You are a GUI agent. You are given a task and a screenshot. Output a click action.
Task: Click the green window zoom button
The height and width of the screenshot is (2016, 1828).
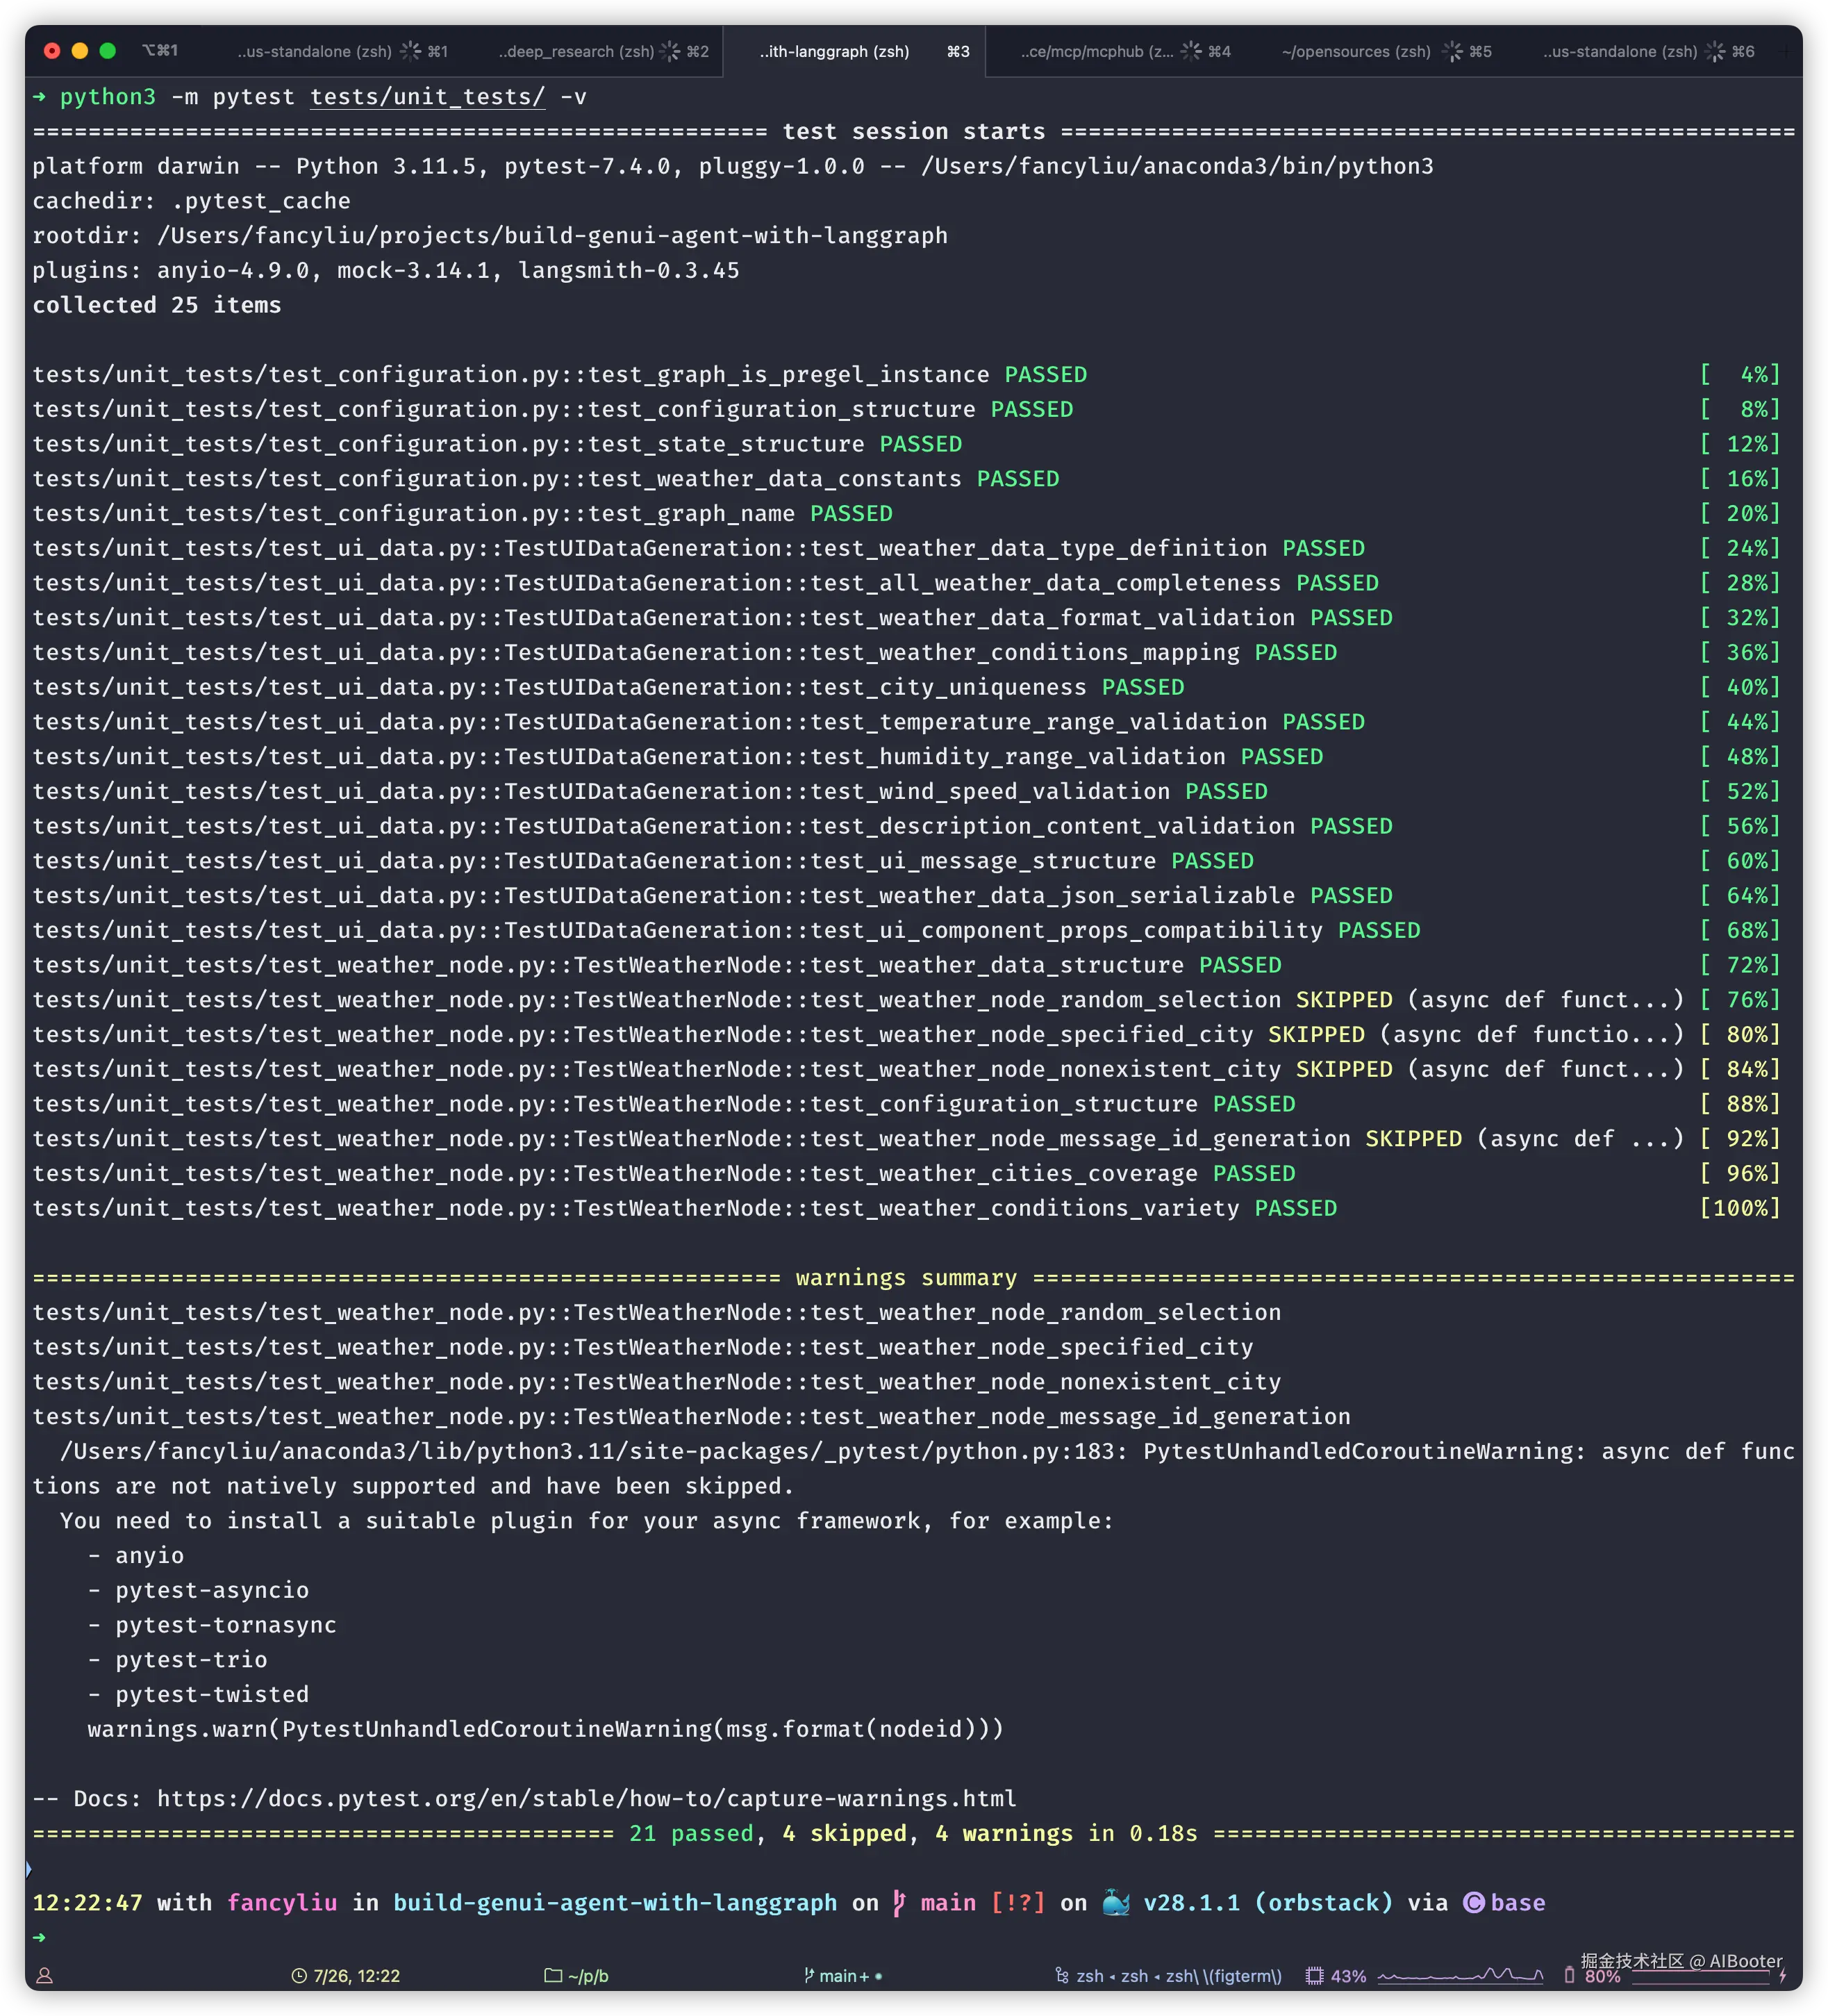108,51
